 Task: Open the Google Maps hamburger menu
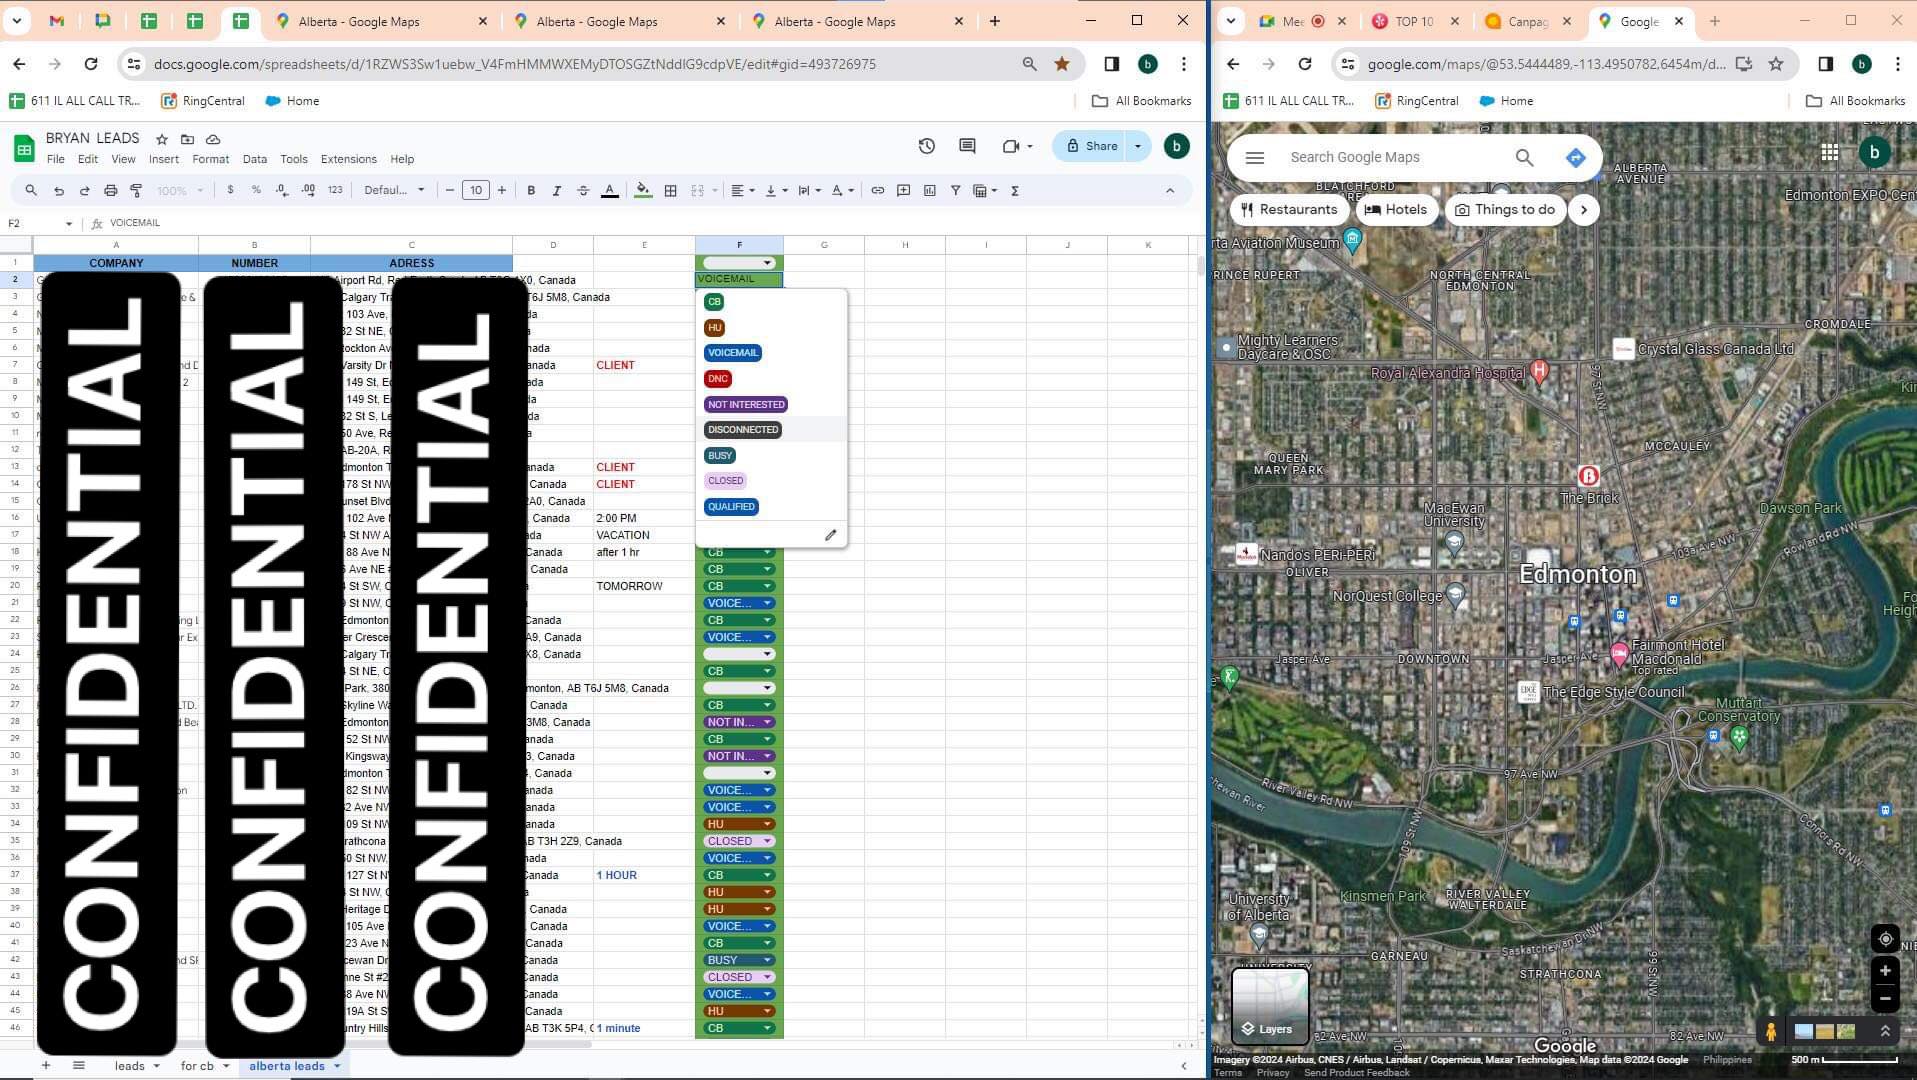1255,157
